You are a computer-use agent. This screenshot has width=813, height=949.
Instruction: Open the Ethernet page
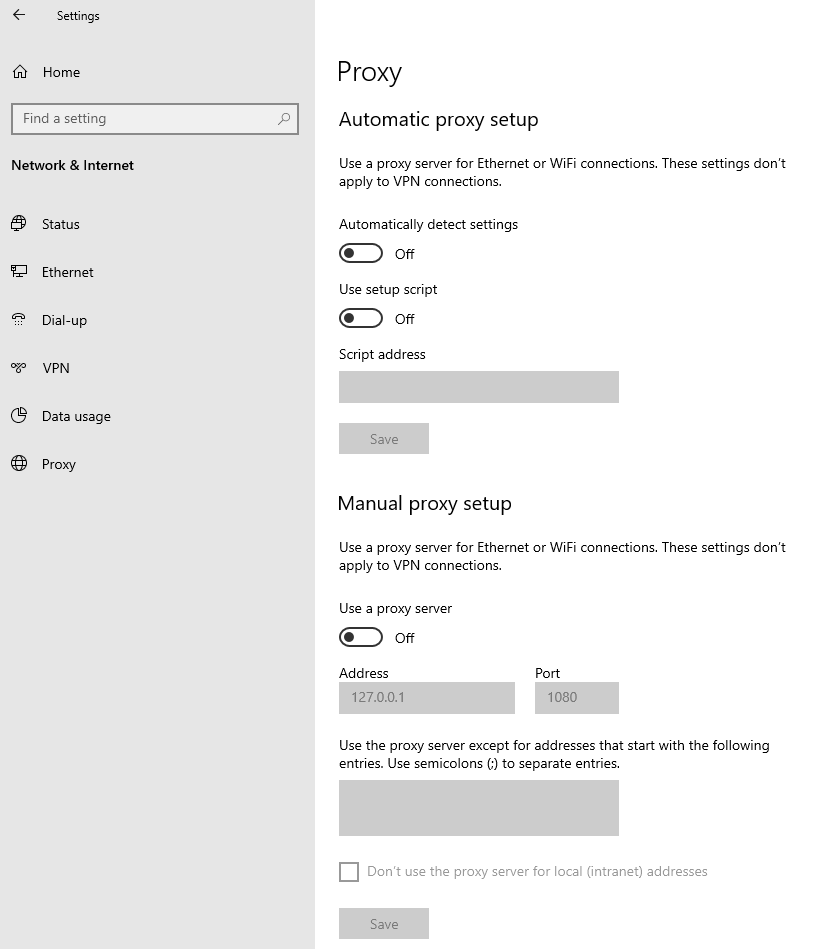(67, 272)
